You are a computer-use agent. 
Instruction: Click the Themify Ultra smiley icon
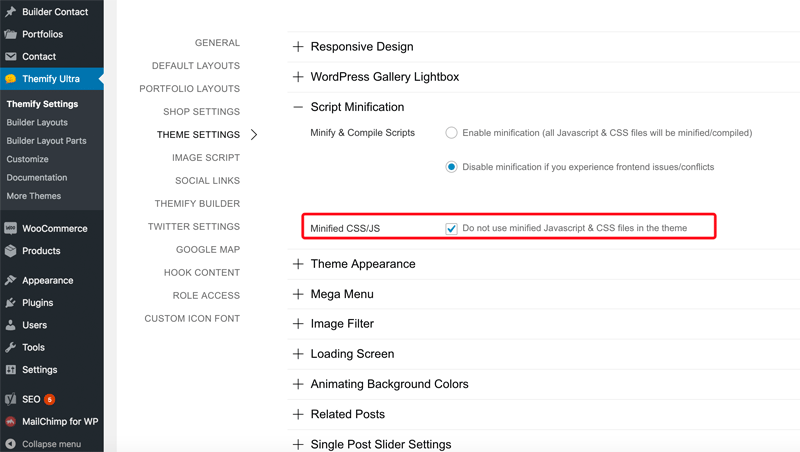click(x=11, y=79)
